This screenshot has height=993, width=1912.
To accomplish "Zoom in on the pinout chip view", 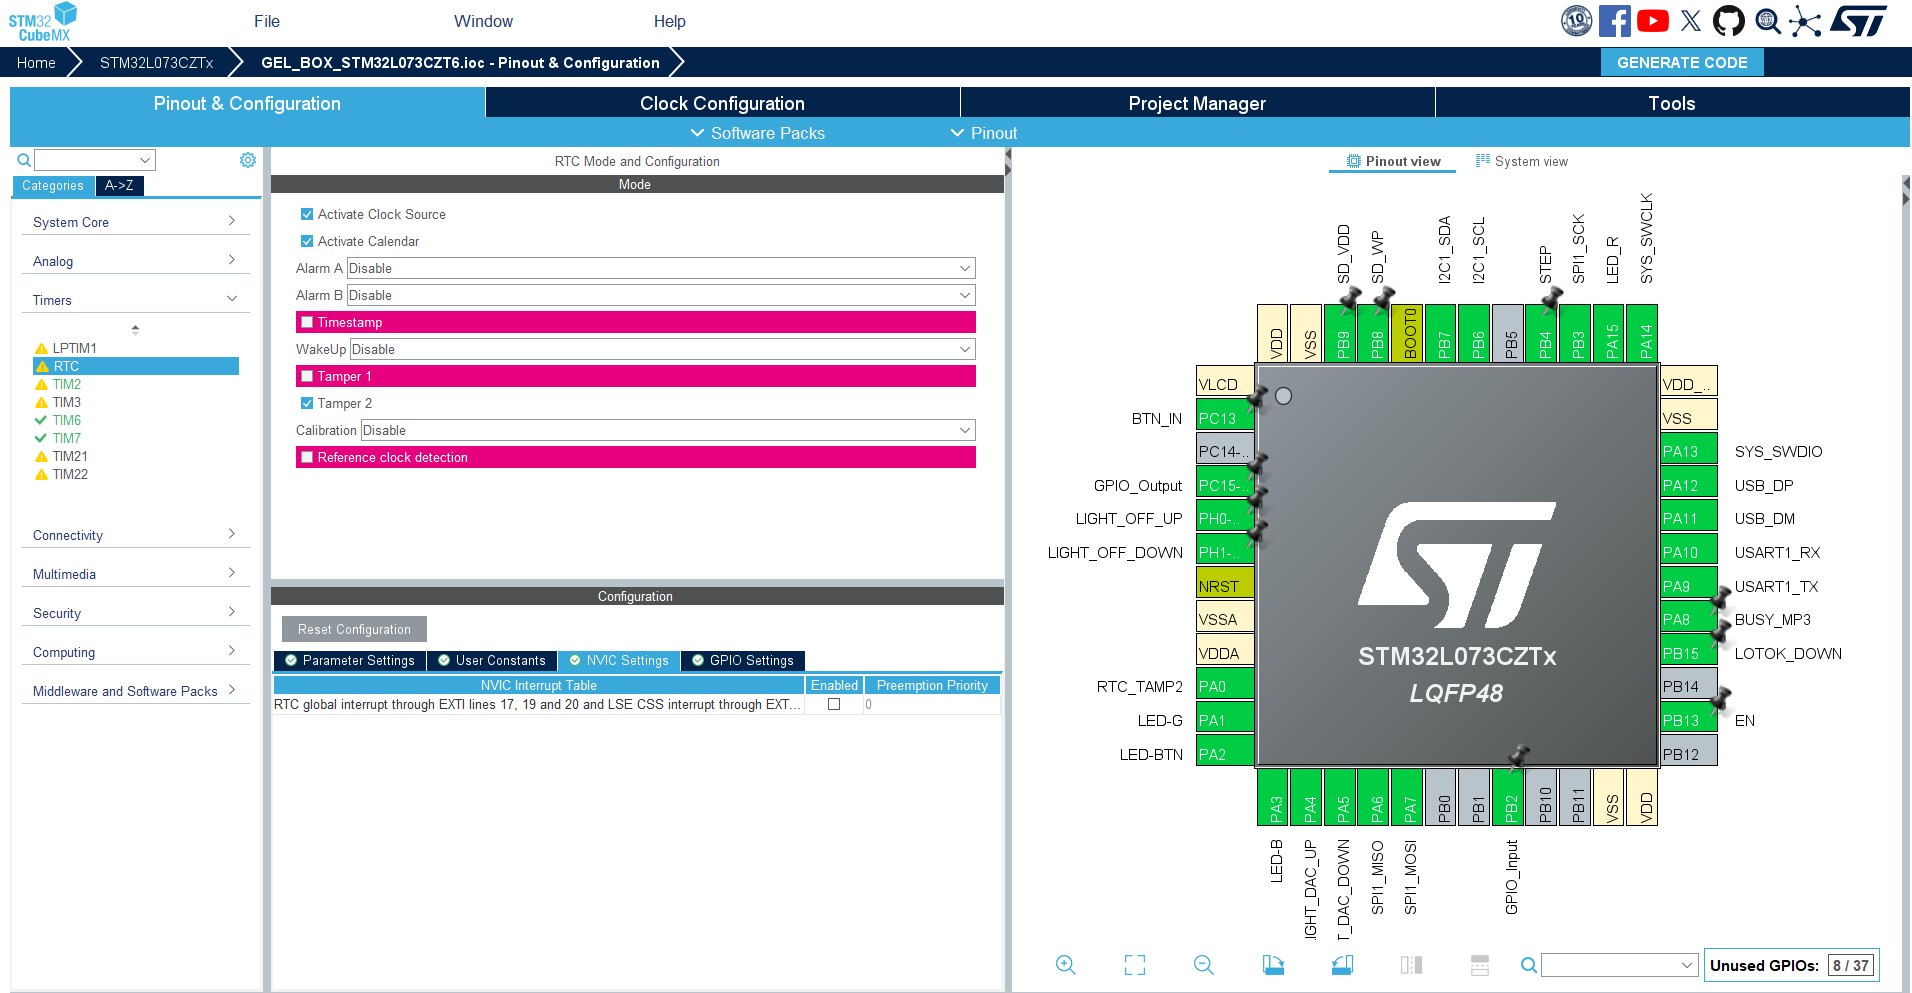I will pyautogui.click(x=1066, y=965).
